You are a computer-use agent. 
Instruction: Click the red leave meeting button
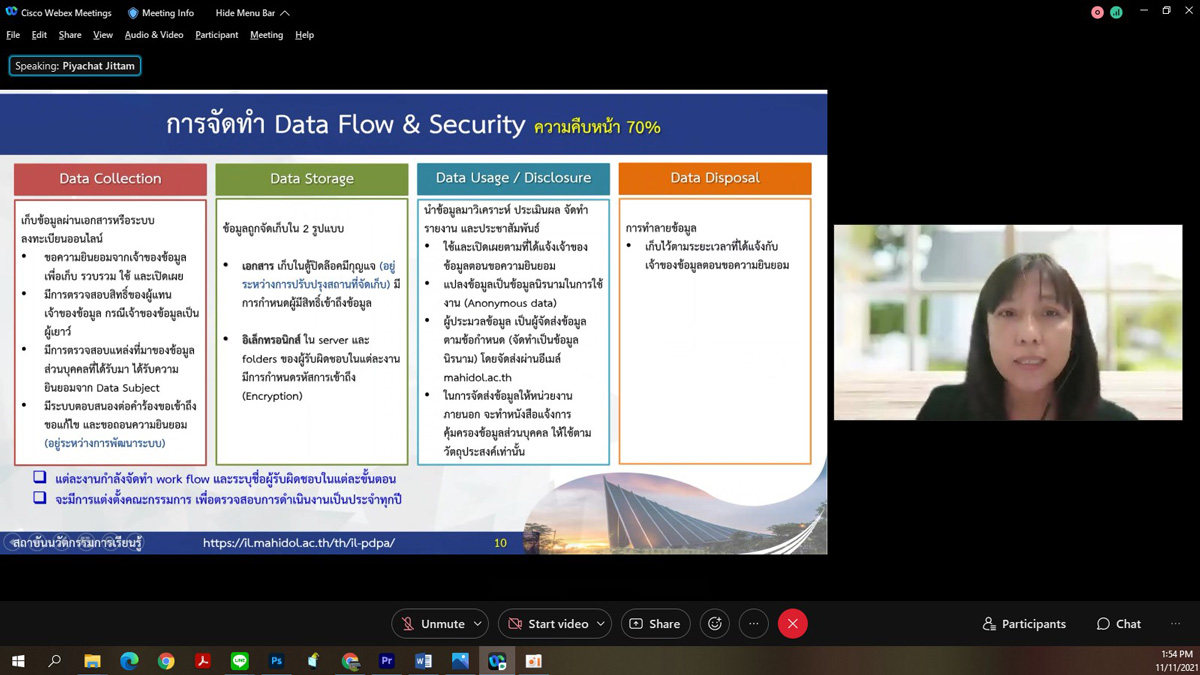(793, 624)
